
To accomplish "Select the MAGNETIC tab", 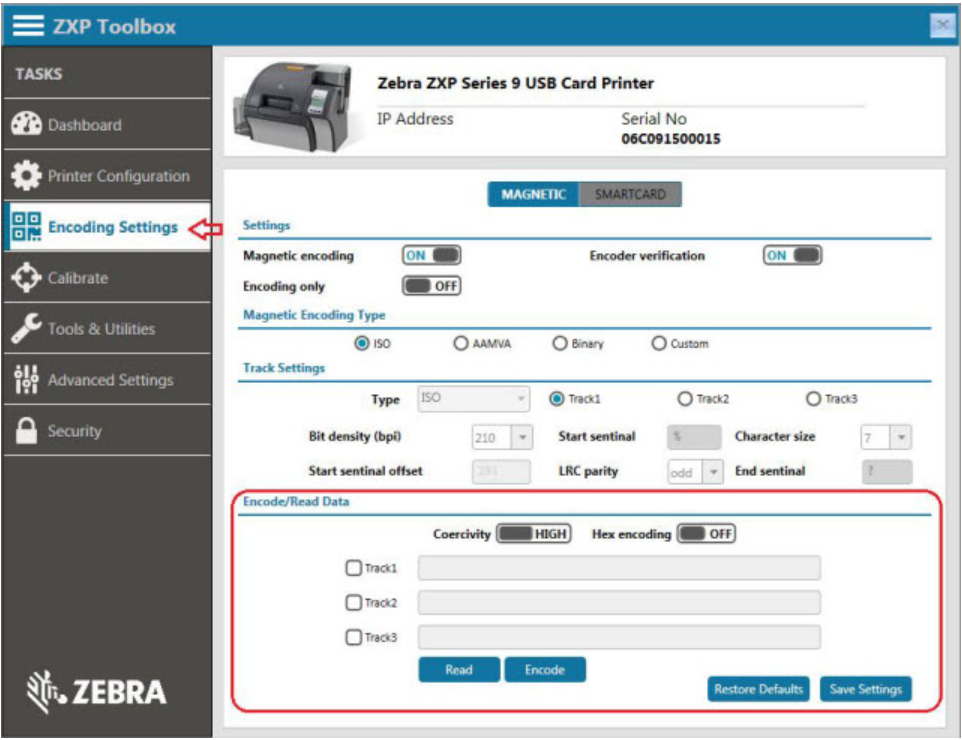I will click(x=533, y=195).
